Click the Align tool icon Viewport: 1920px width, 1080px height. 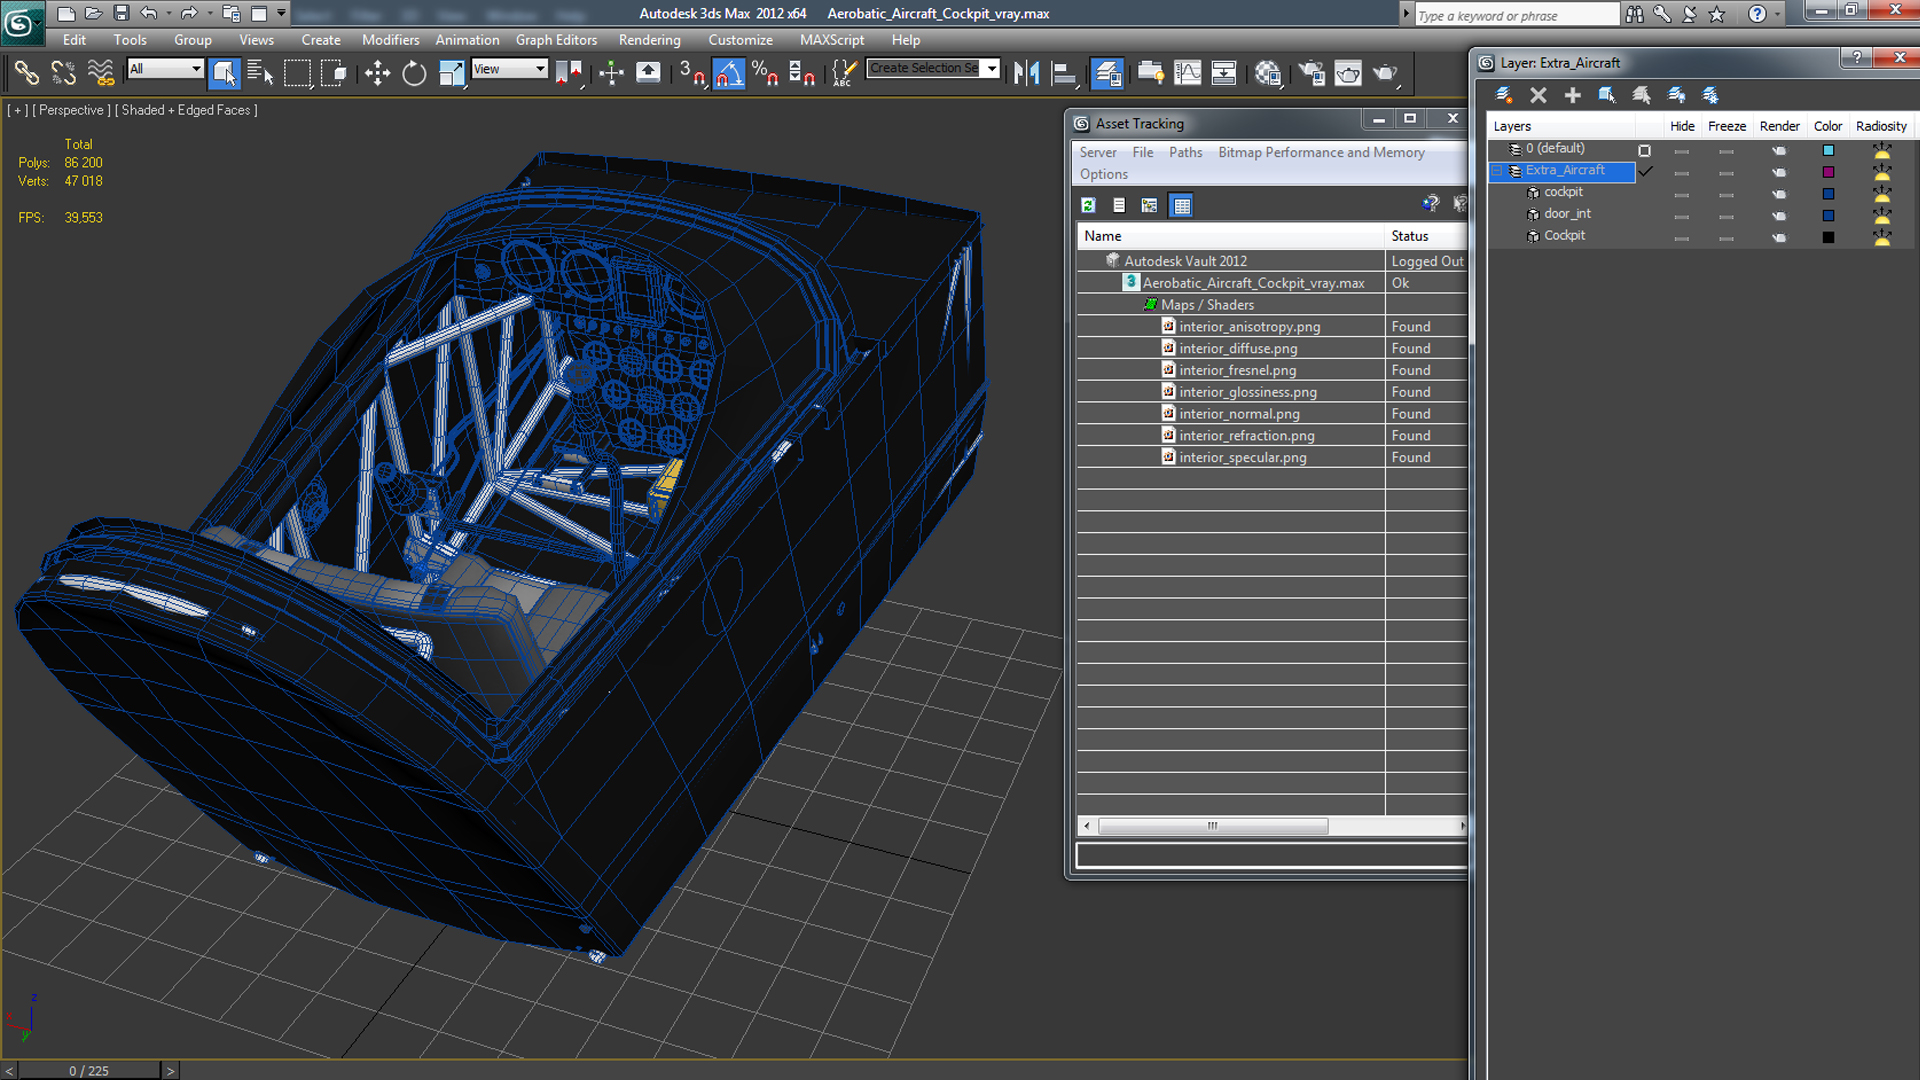(x=1064, y=73)
